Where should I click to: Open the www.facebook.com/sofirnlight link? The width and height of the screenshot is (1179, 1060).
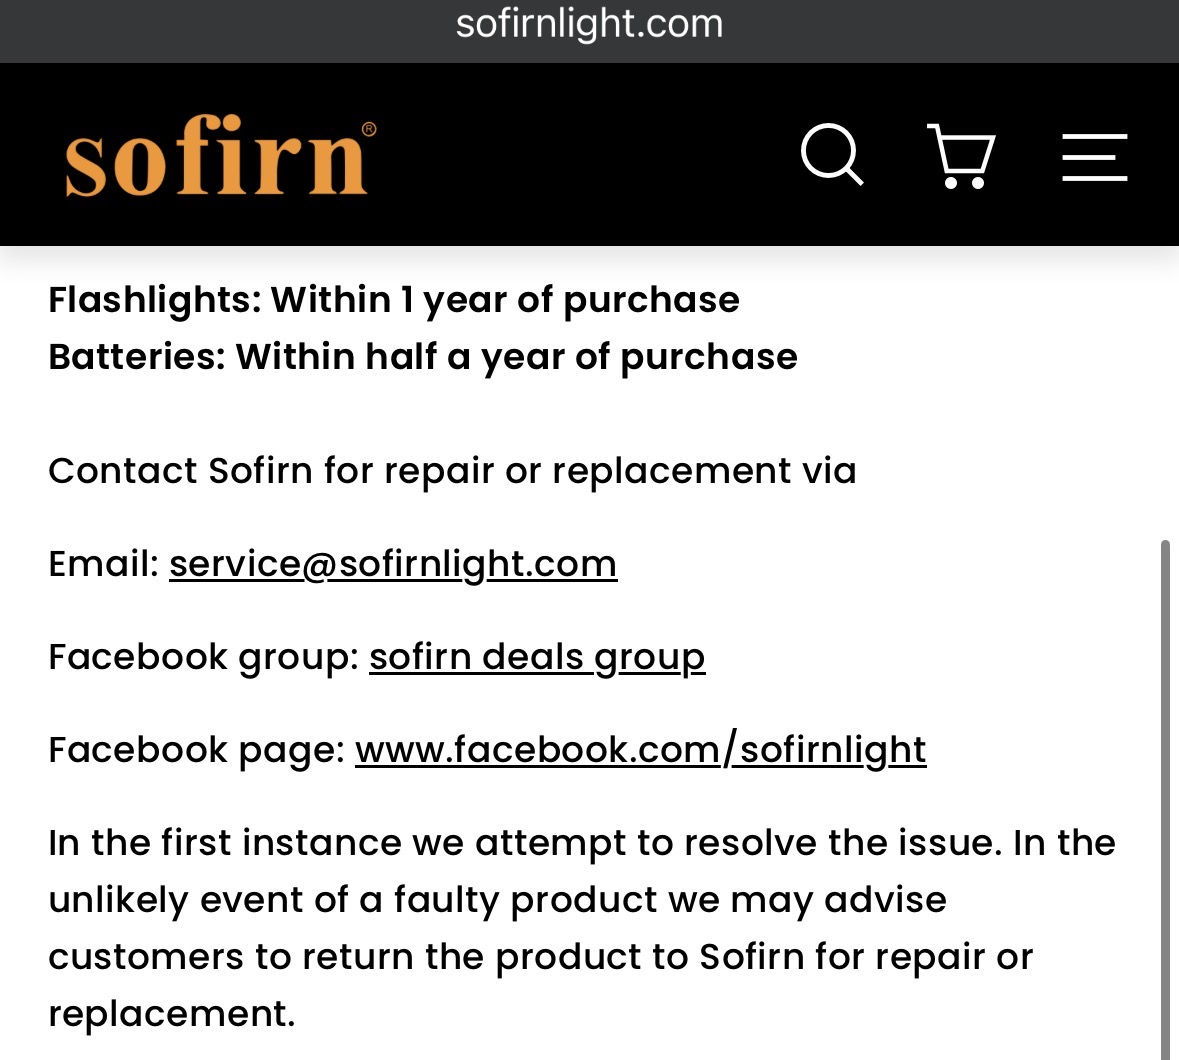(641, 750)
